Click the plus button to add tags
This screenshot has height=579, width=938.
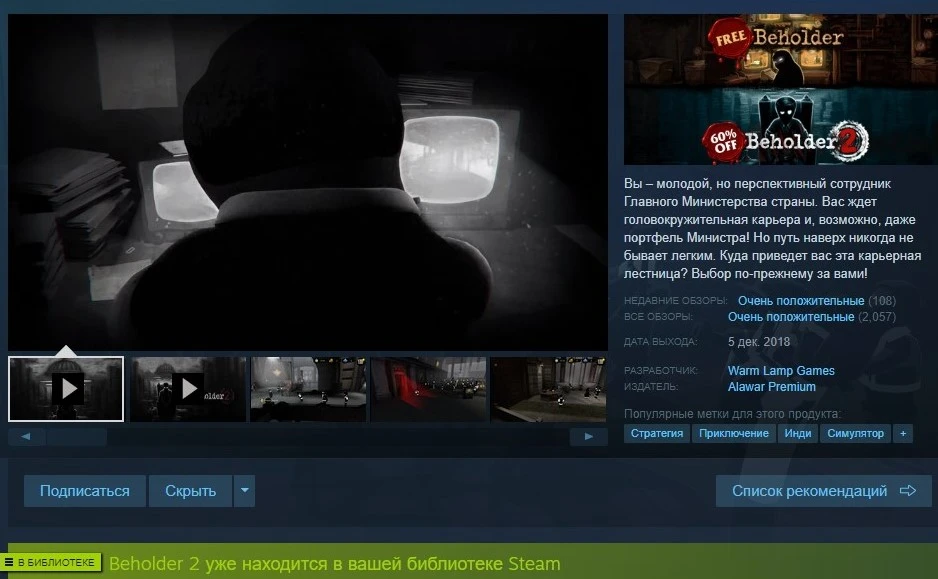coord(903,433)
